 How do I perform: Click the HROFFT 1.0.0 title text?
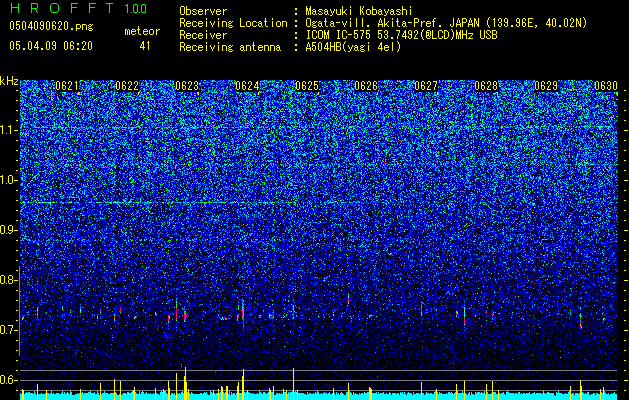(x=79, y=8)
